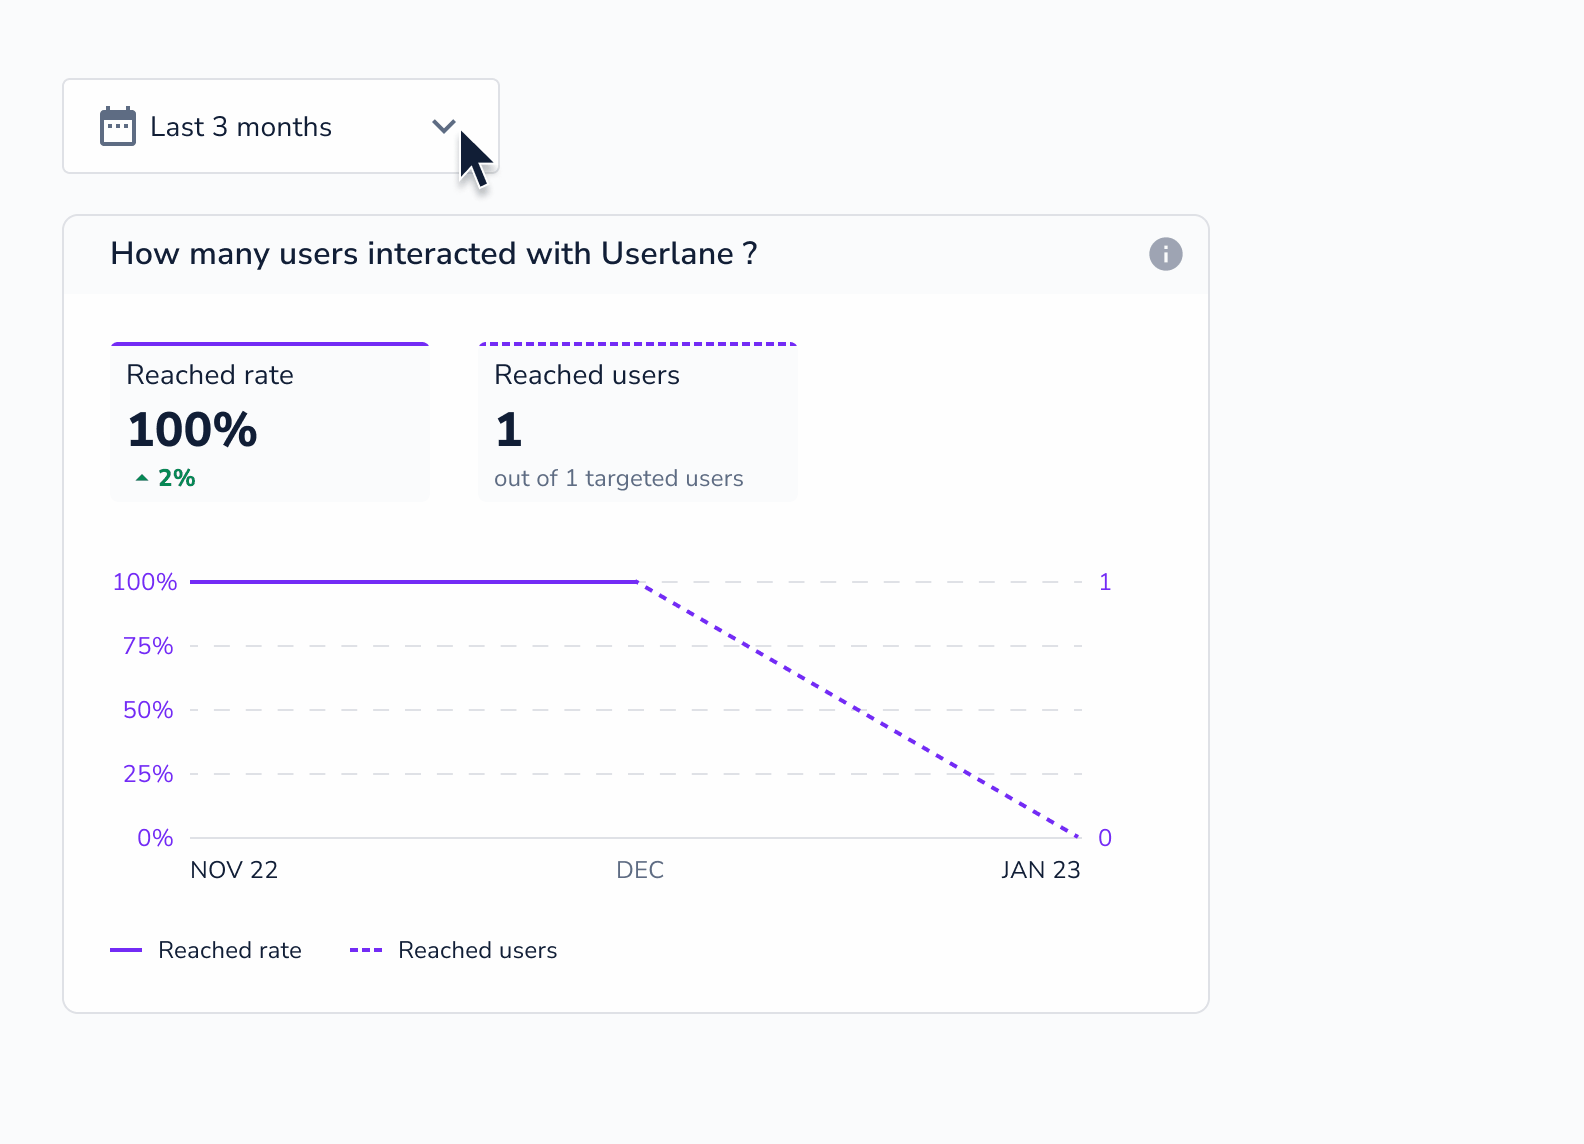Click the calendar icon in date picker
1584x1144 pixels.
(x=118, y=126)
